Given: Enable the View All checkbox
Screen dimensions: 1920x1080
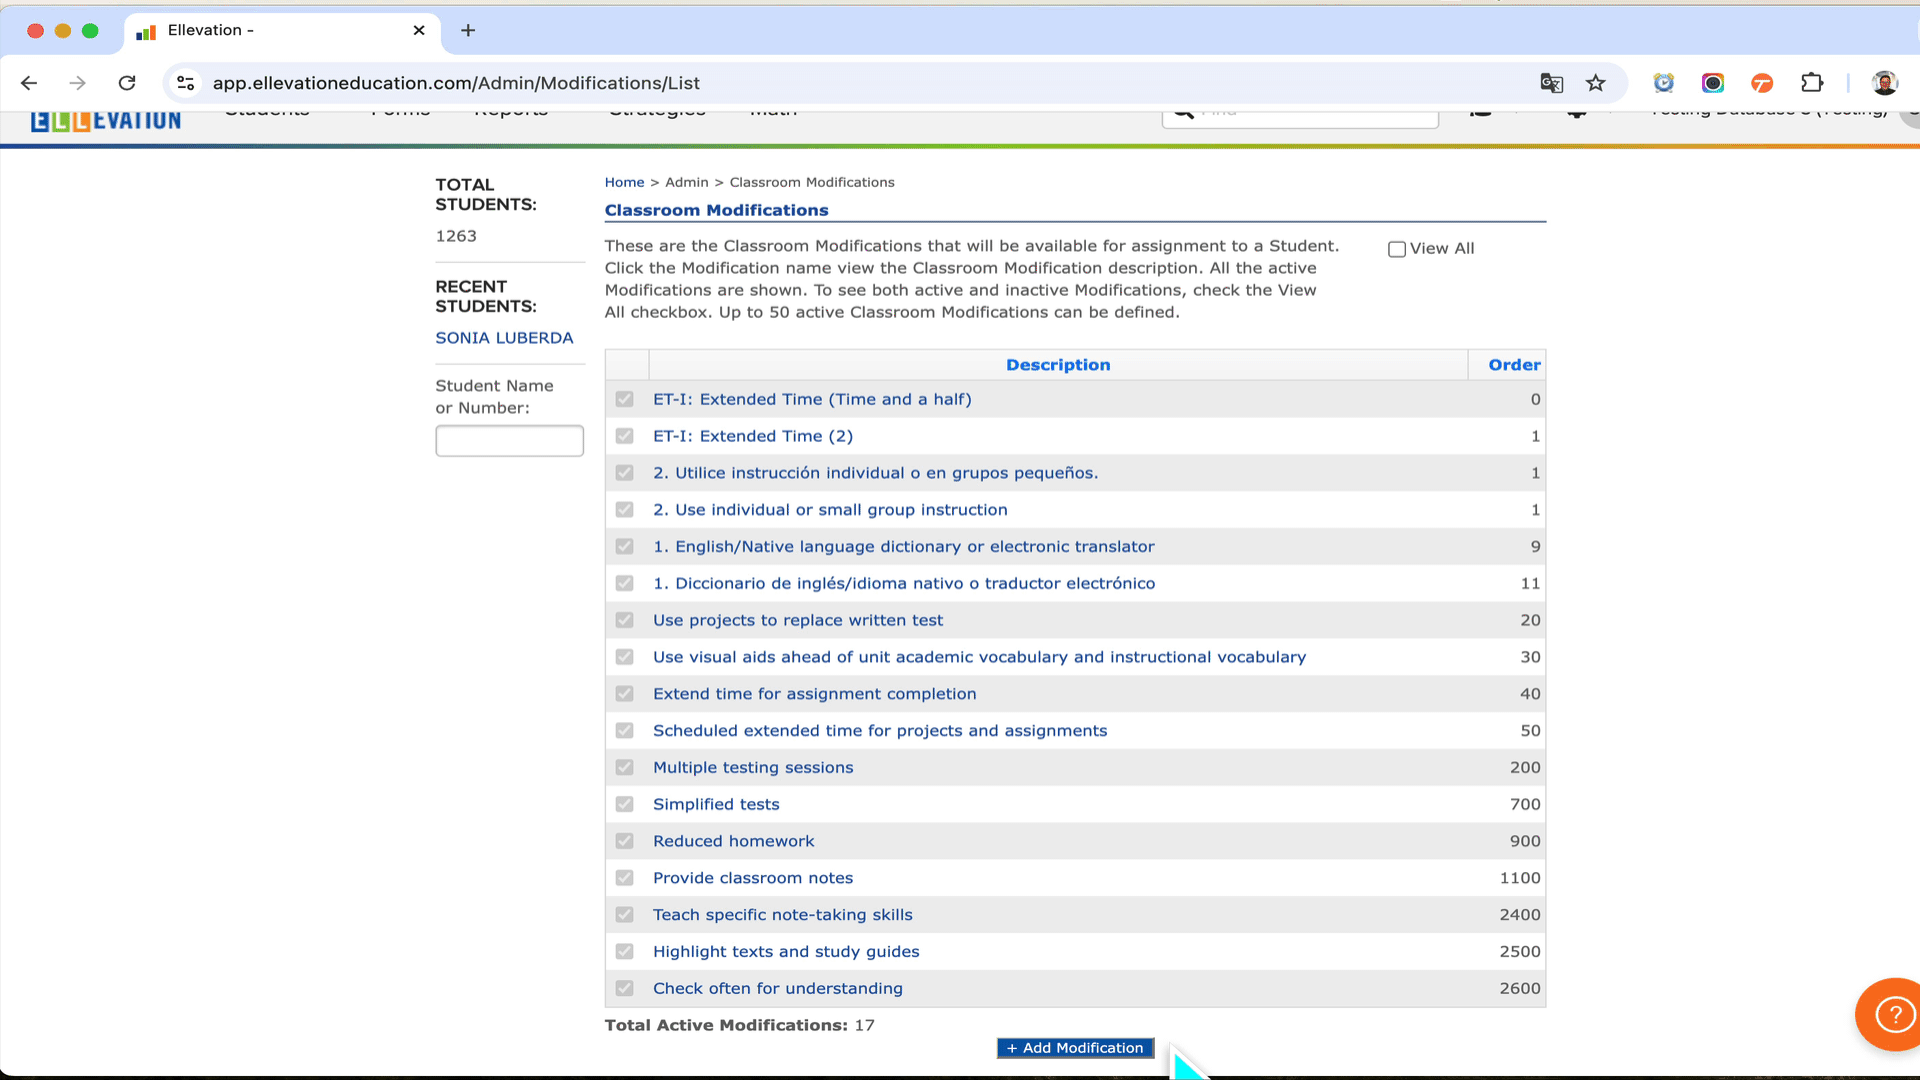Looking at the screenshot, I should point(1397,249).
